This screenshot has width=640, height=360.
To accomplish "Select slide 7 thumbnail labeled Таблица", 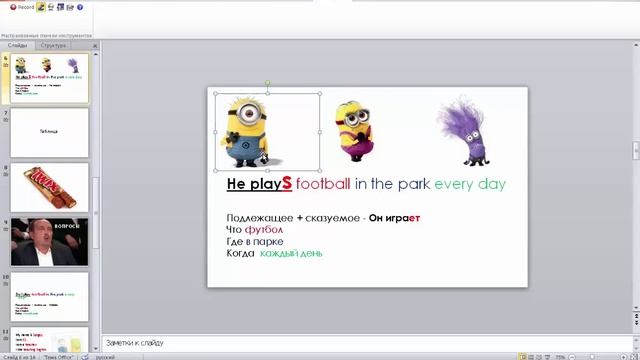I will click(x=49, y=133).
